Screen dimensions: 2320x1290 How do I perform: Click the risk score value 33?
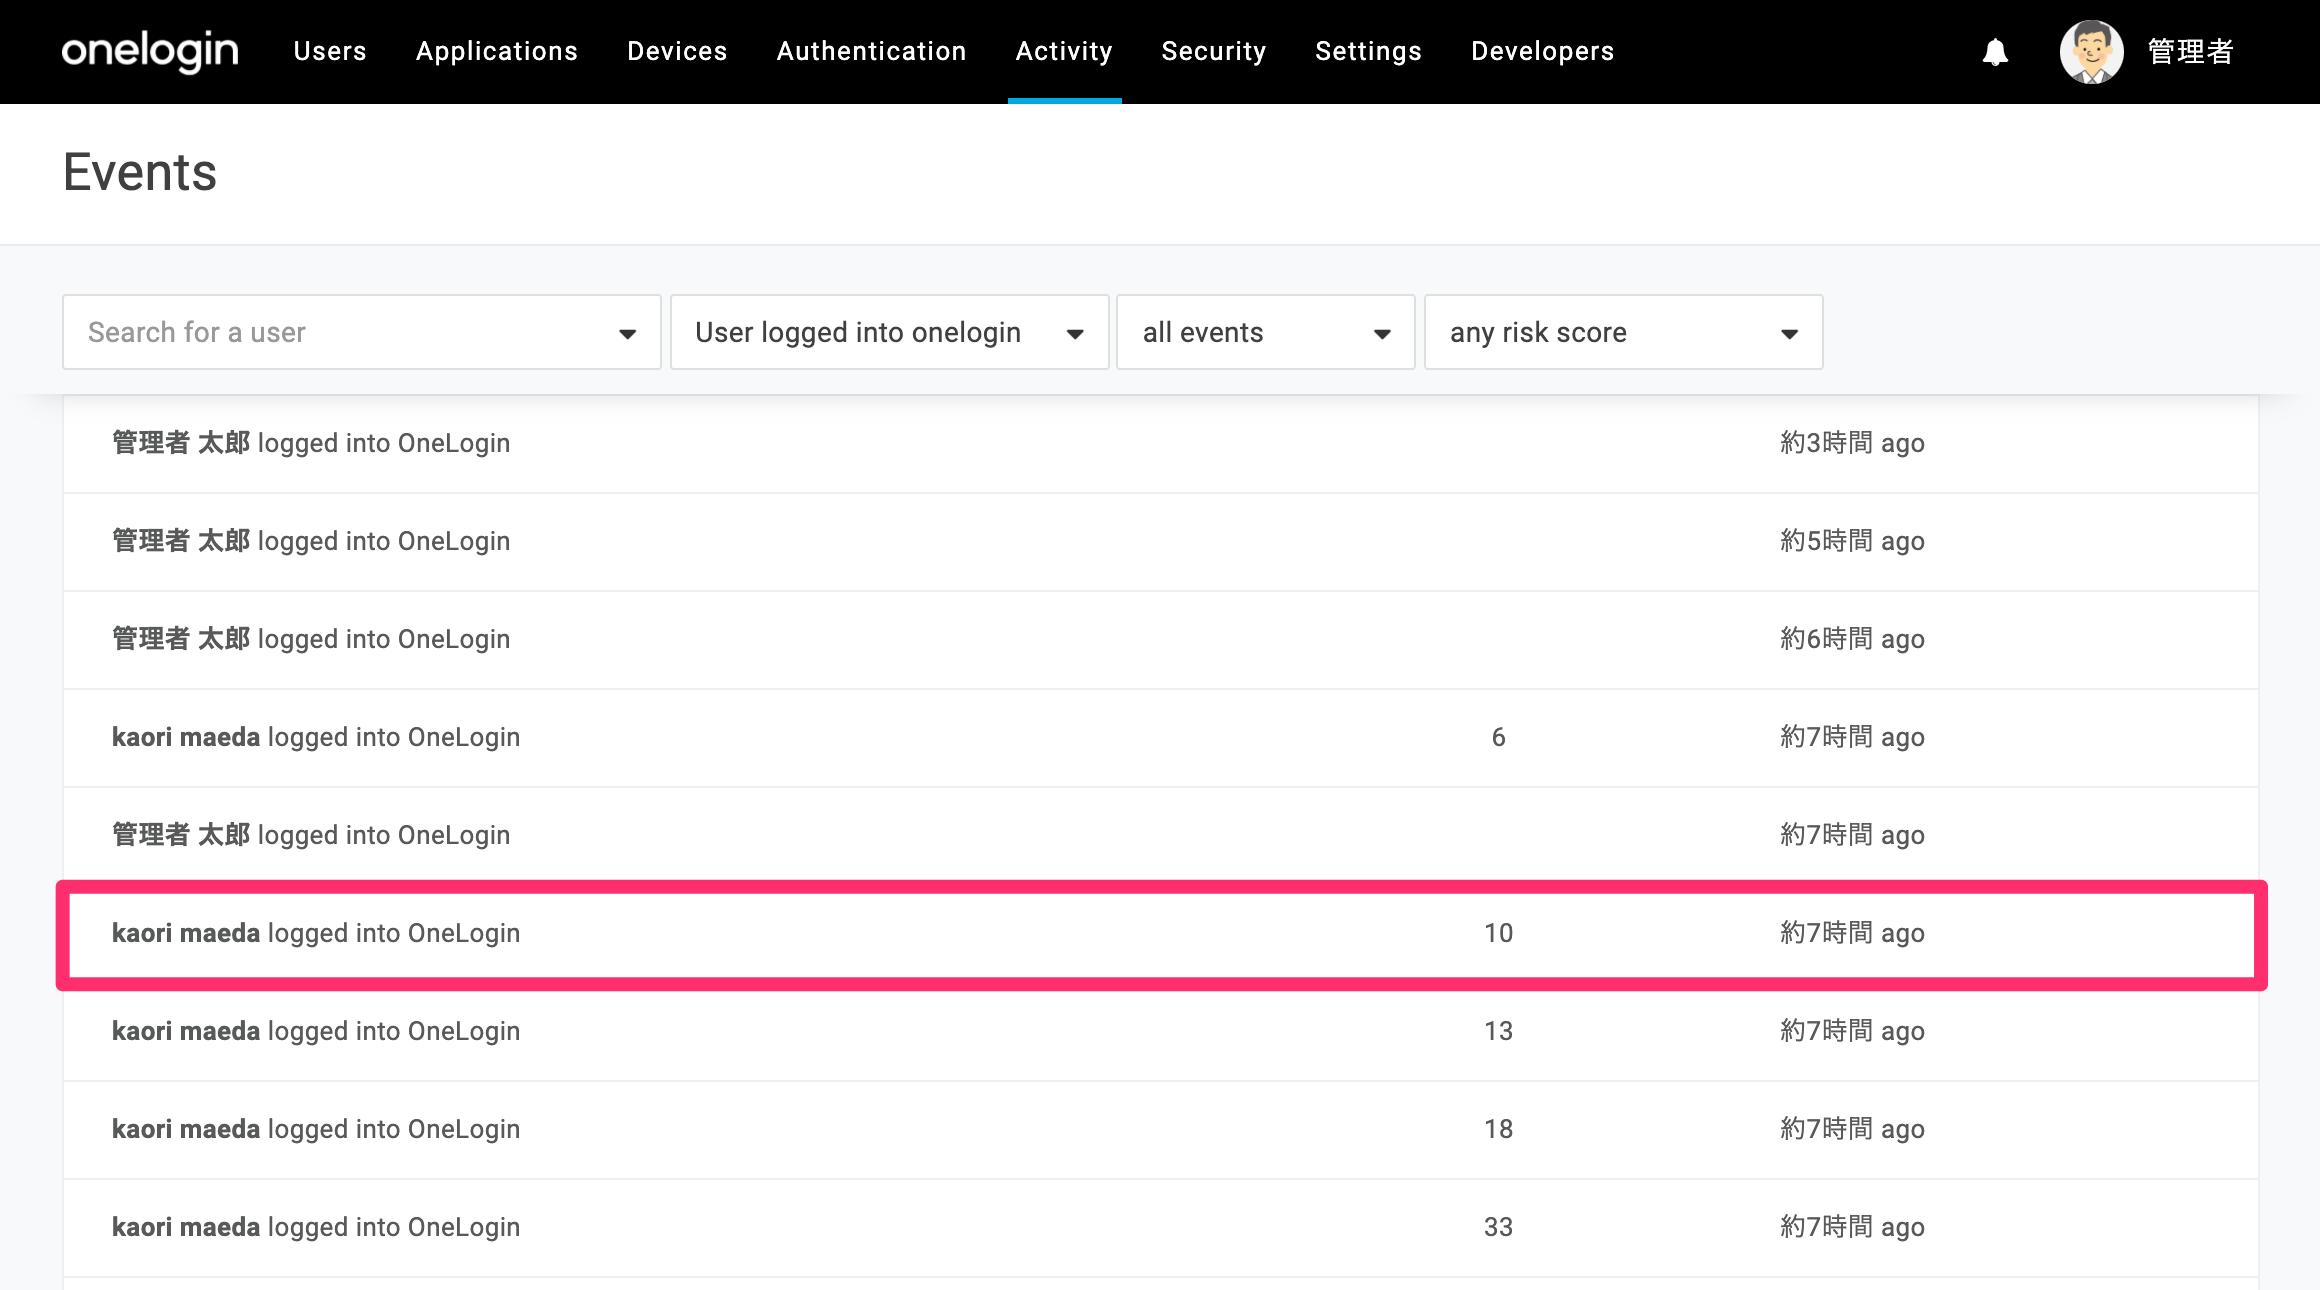pyautogui.click(x=1498, y=1227)
